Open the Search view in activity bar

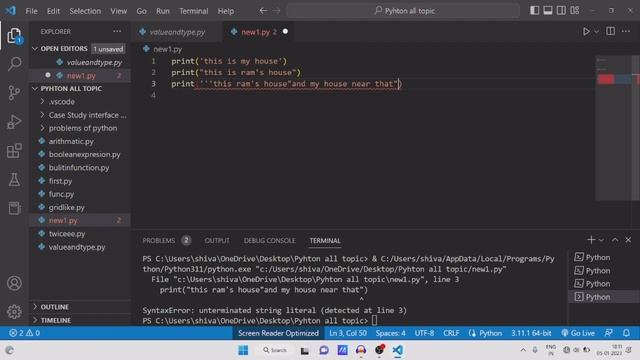[14, 64]
